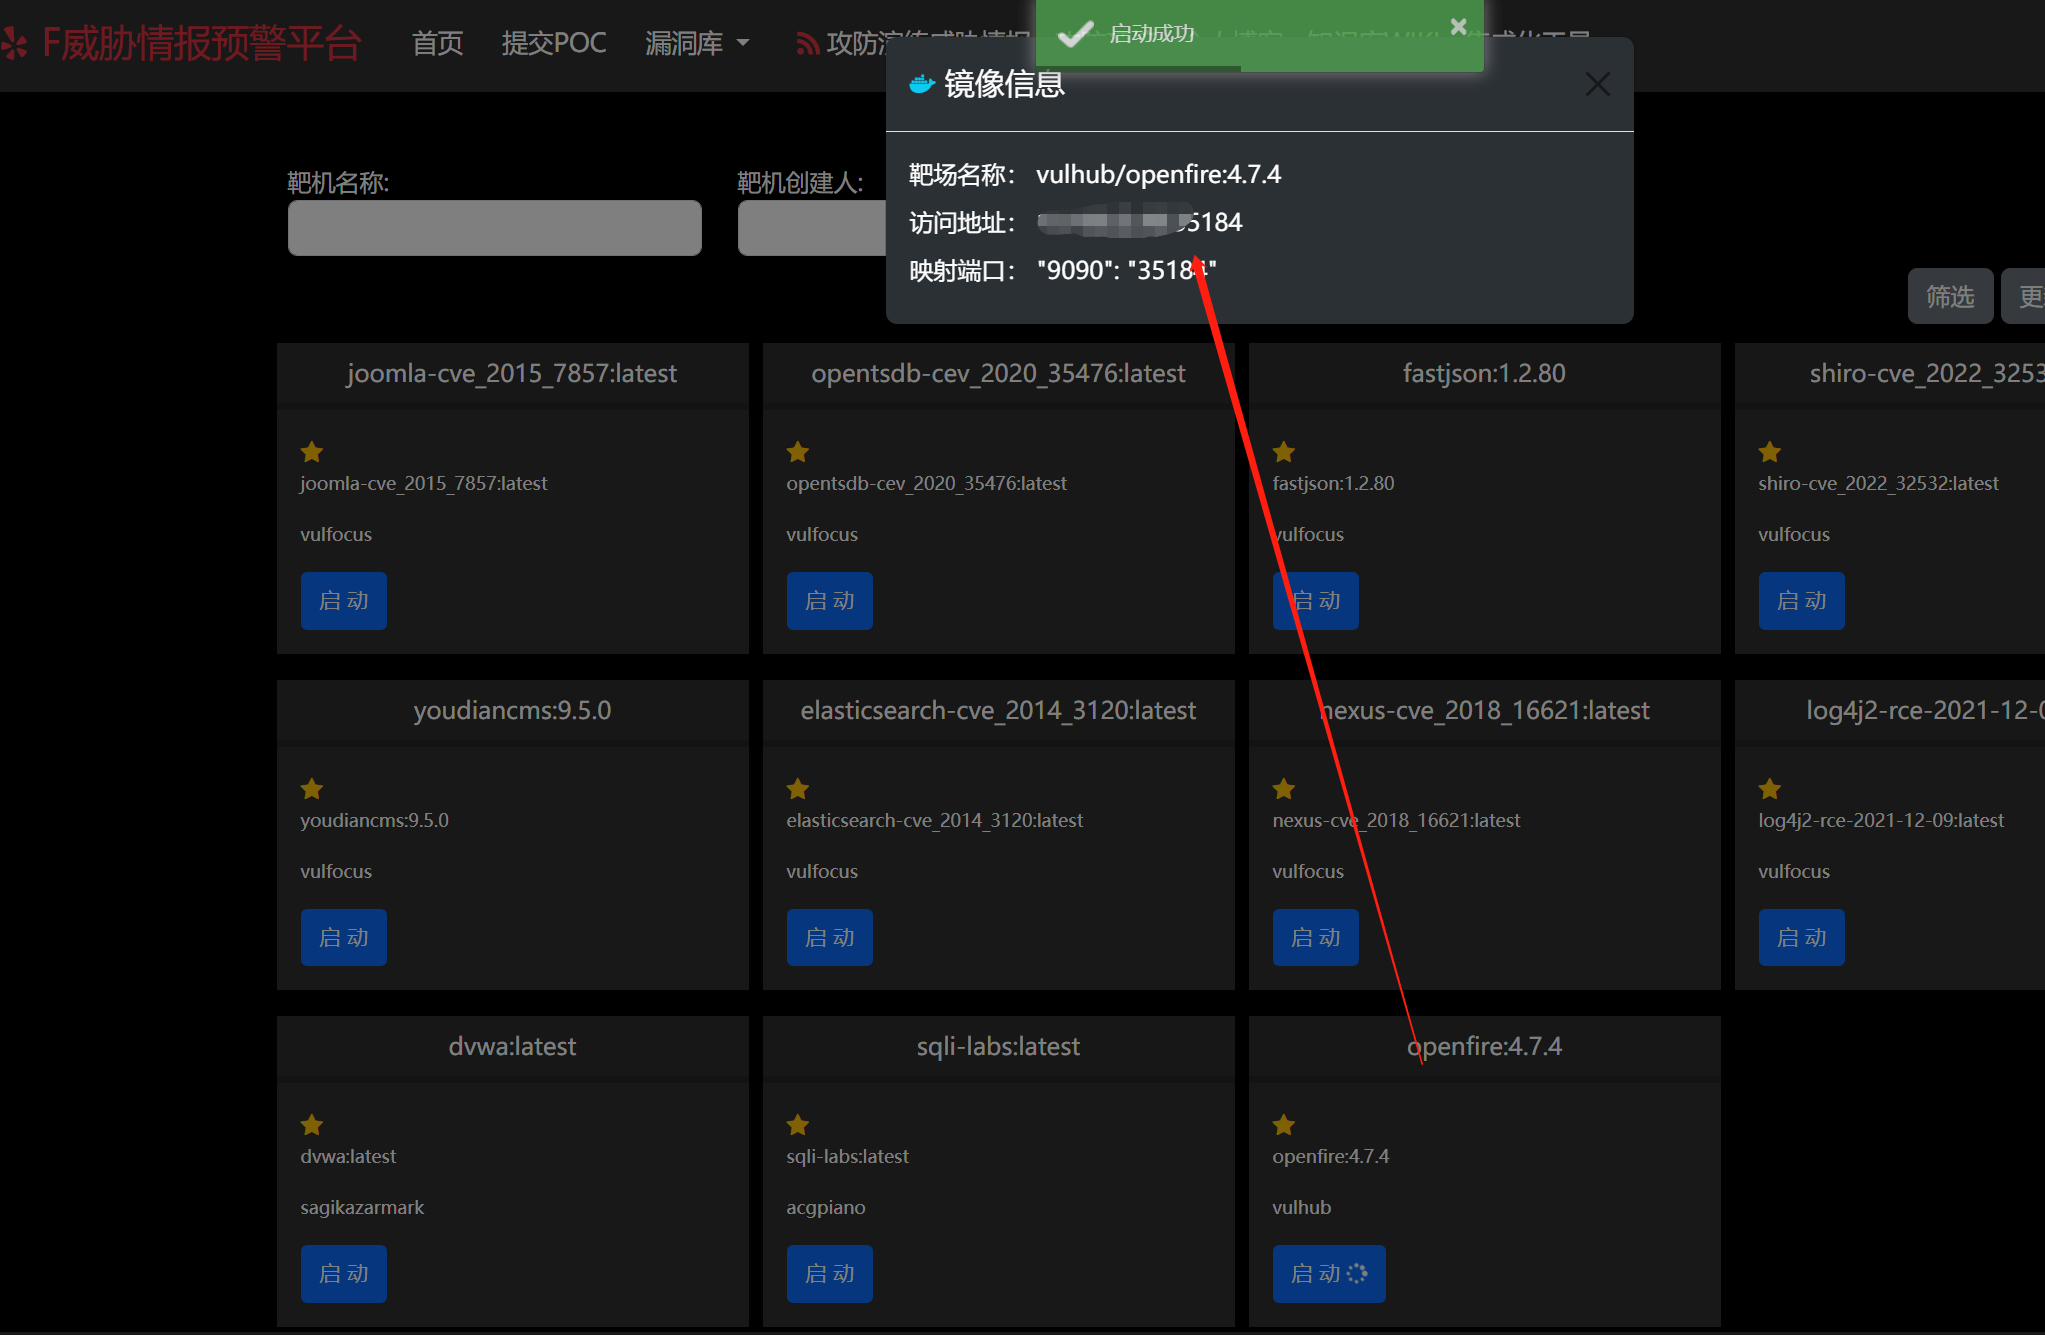Click the star icon on elasticsearch-cve_2014_3120 card

tap(798, 789)
